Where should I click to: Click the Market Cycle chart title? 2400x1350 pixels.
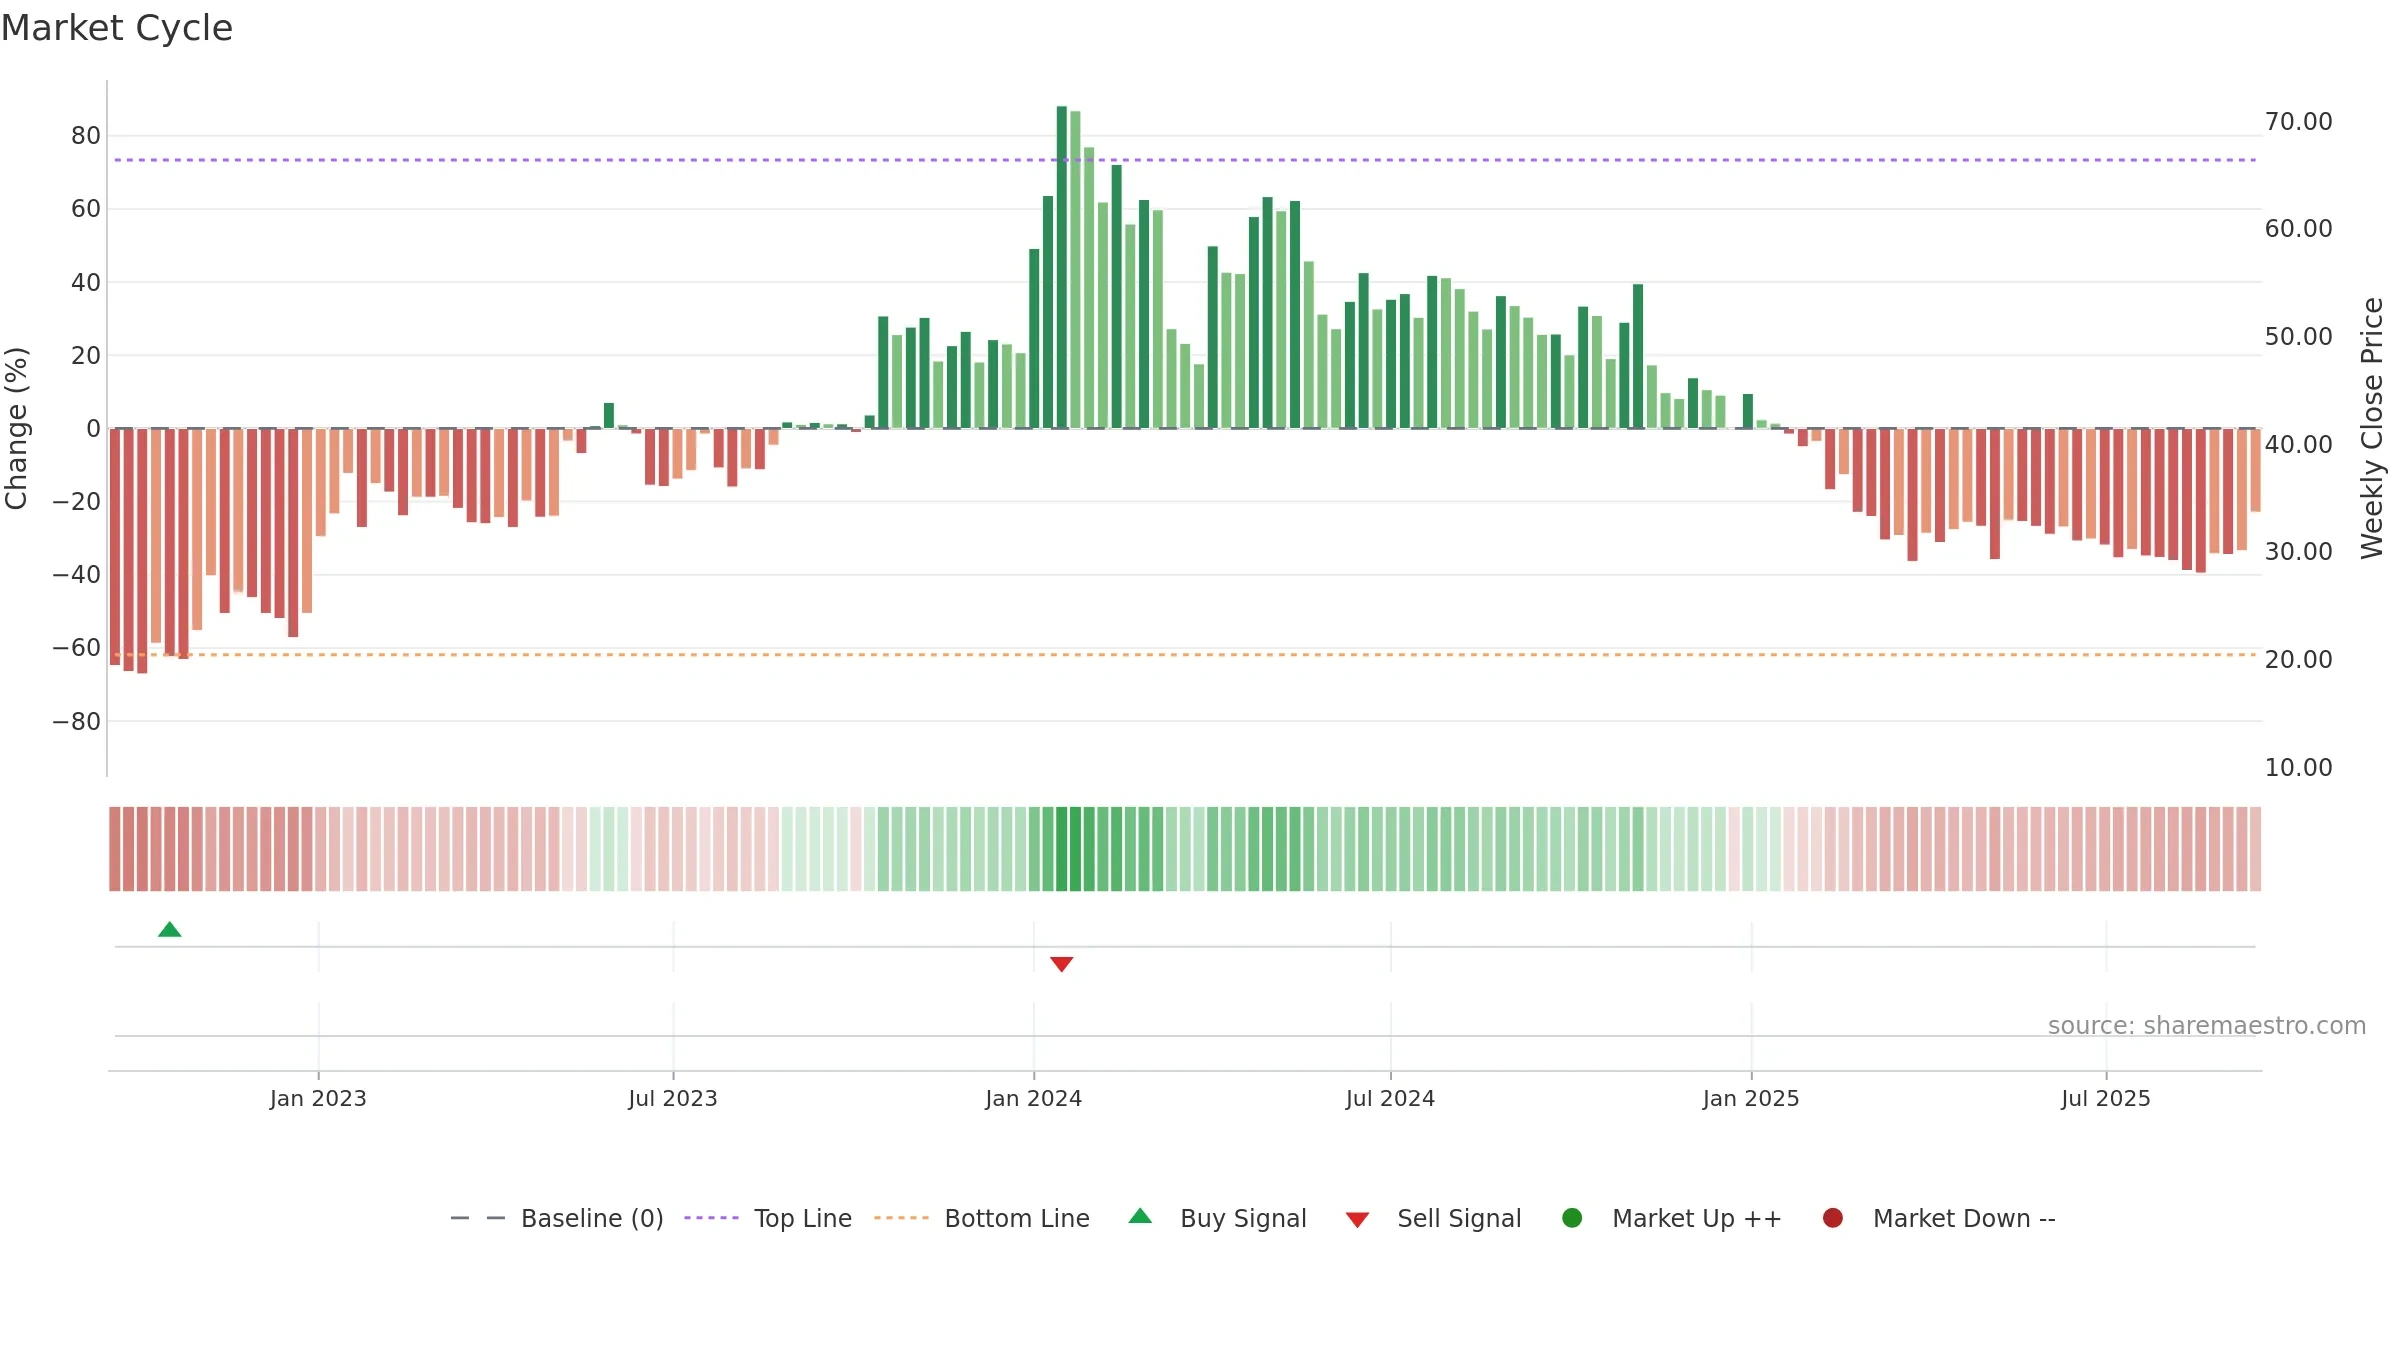[x=117, y=28]
